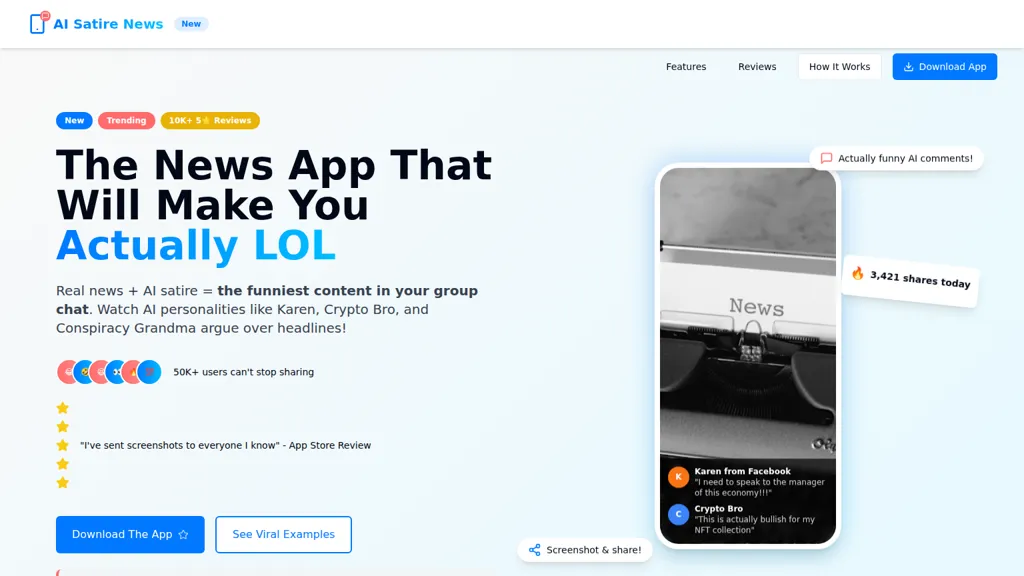The height and width of the screenshot is (576, 1024).
Task: Click the typewriter News image in phone
Action: point(748,313)
